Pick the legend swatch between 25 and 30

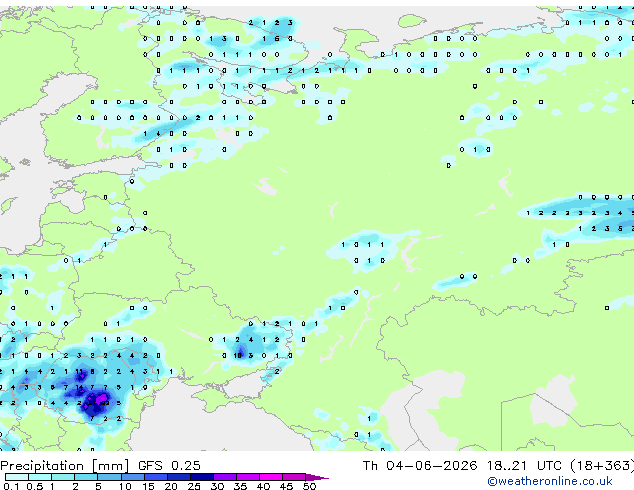pyautogui.click(x=201, y=477)
